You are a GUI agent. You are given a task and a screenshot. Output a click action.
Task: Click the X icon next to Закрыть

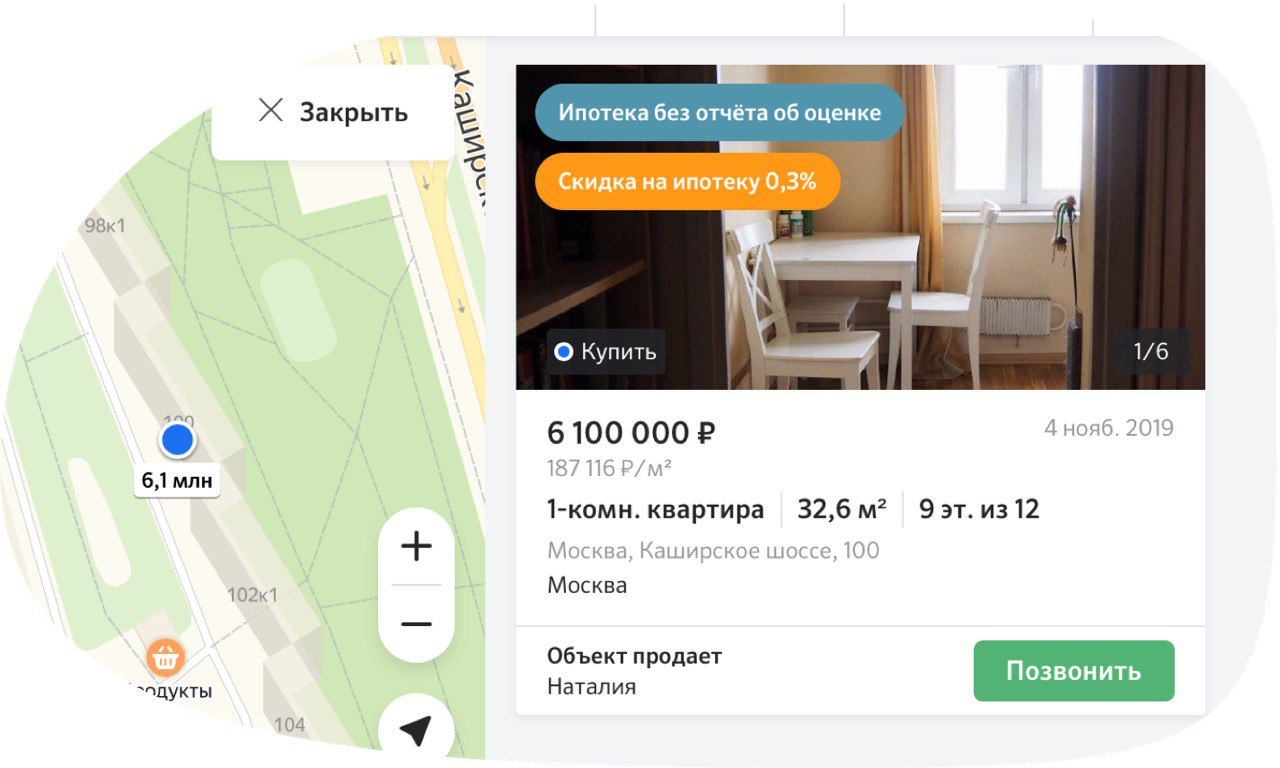point(271,110)
